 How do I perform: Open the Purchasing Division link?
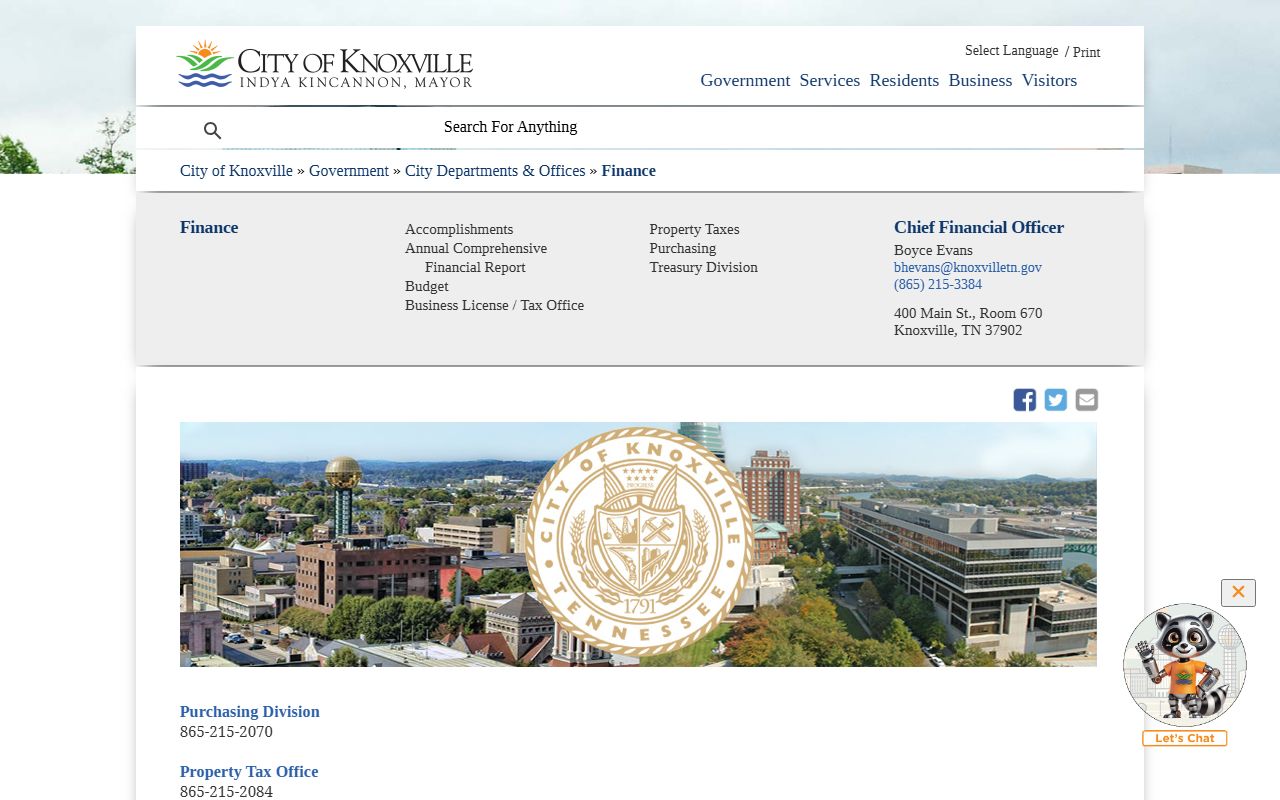click(250, 712)
